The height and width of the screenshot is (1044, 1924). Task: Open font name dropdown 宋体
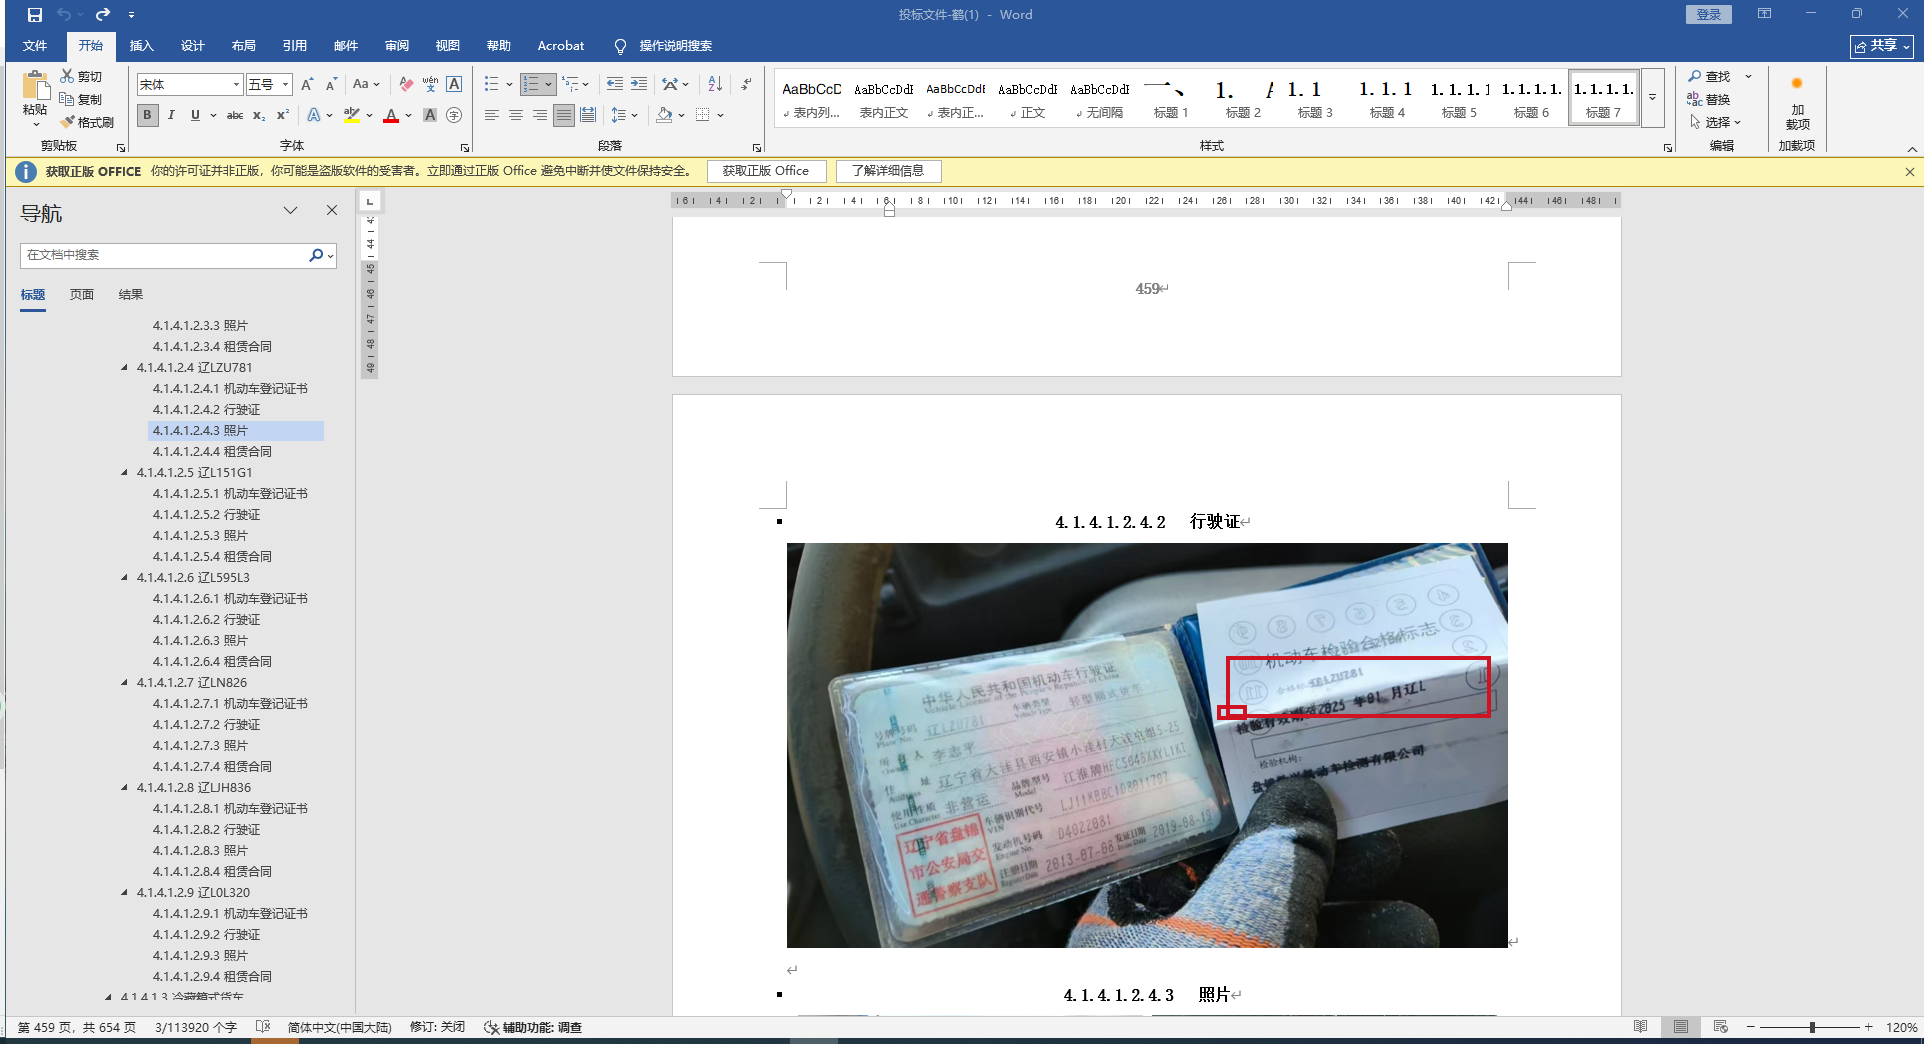coord(236,85)
